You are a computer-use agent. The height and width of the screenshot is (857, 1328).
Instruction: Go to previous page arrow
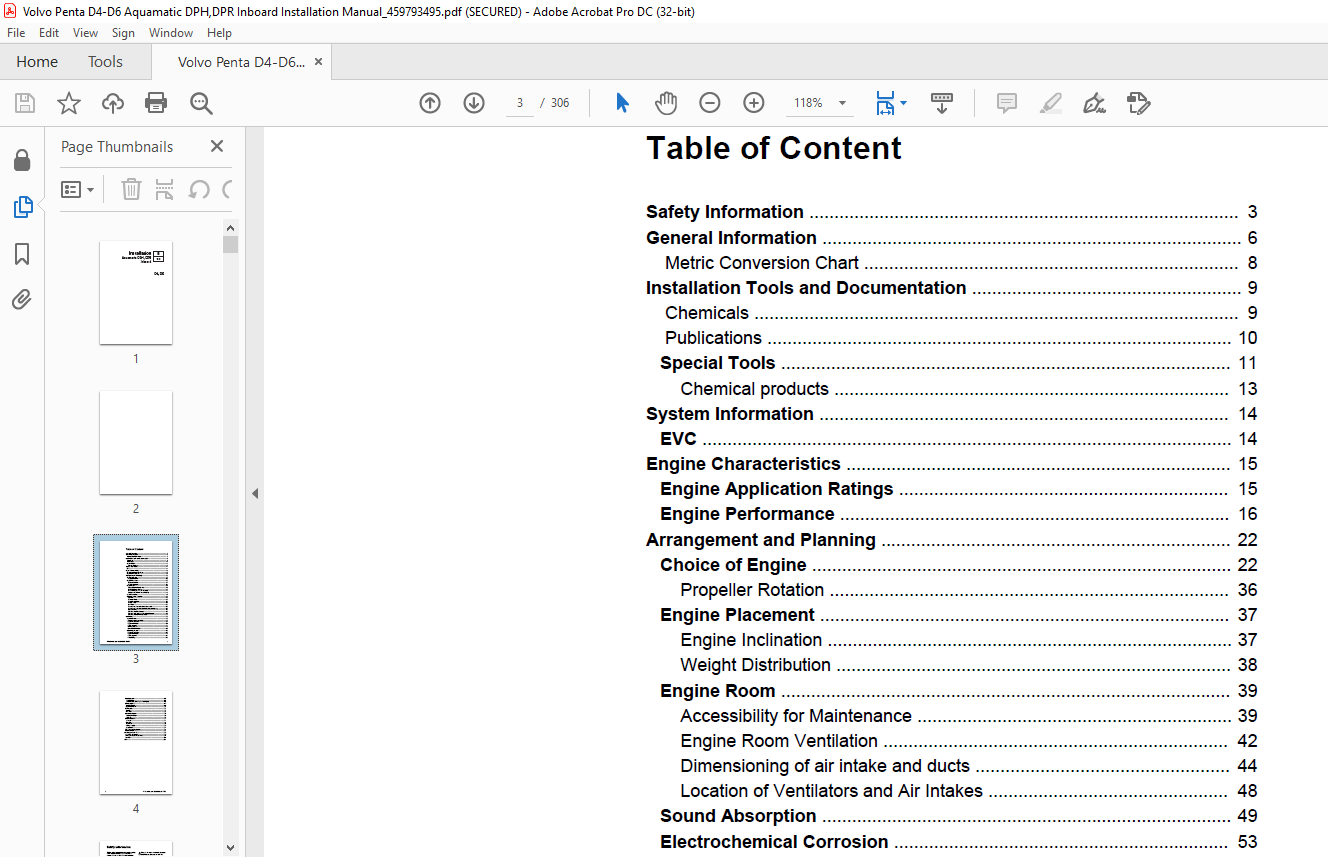430,103
